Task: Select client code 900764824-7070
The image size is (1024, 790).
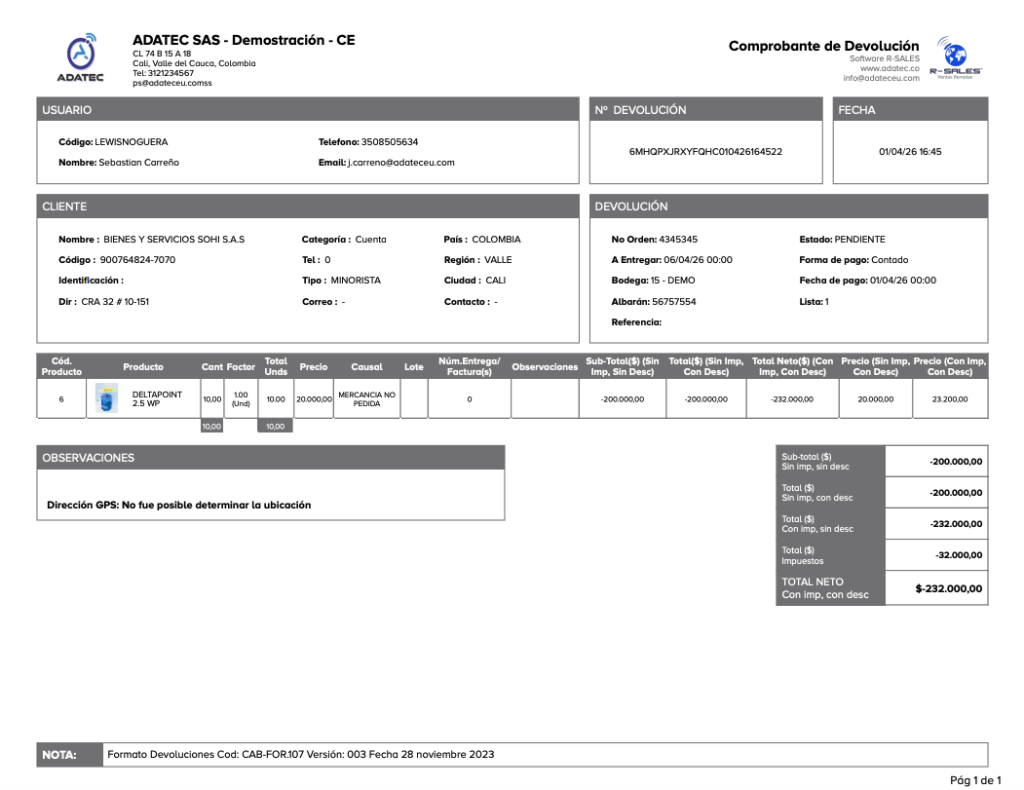Action: [137, 260]
